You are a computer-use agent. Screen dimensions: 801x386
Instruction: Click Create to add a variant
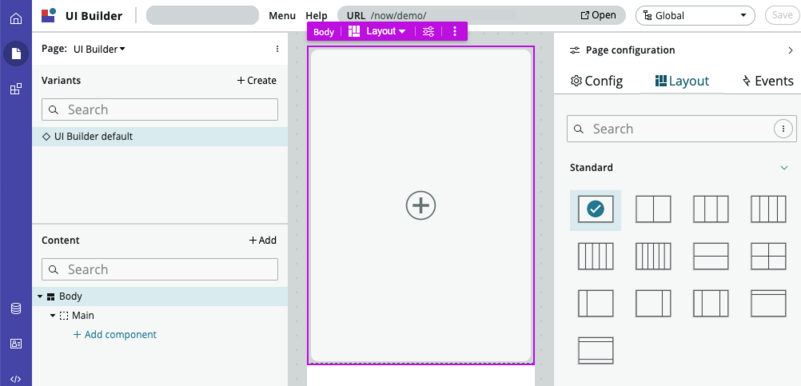point(256,81)
